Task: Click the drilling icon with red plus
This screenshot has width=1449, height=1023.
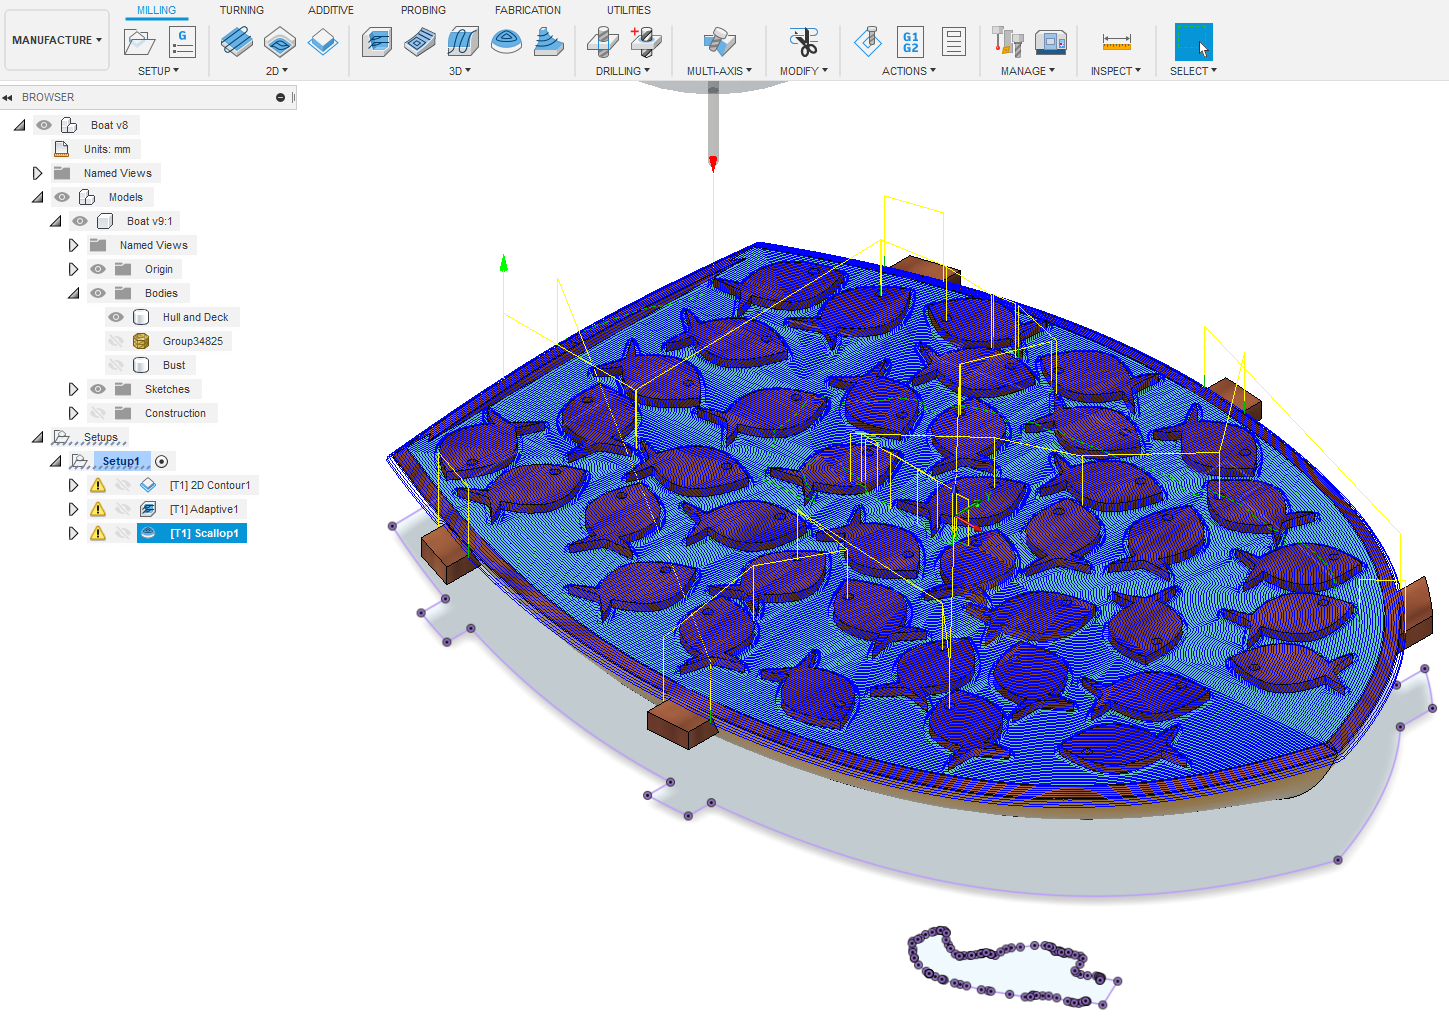Action: tap(646, 42)
